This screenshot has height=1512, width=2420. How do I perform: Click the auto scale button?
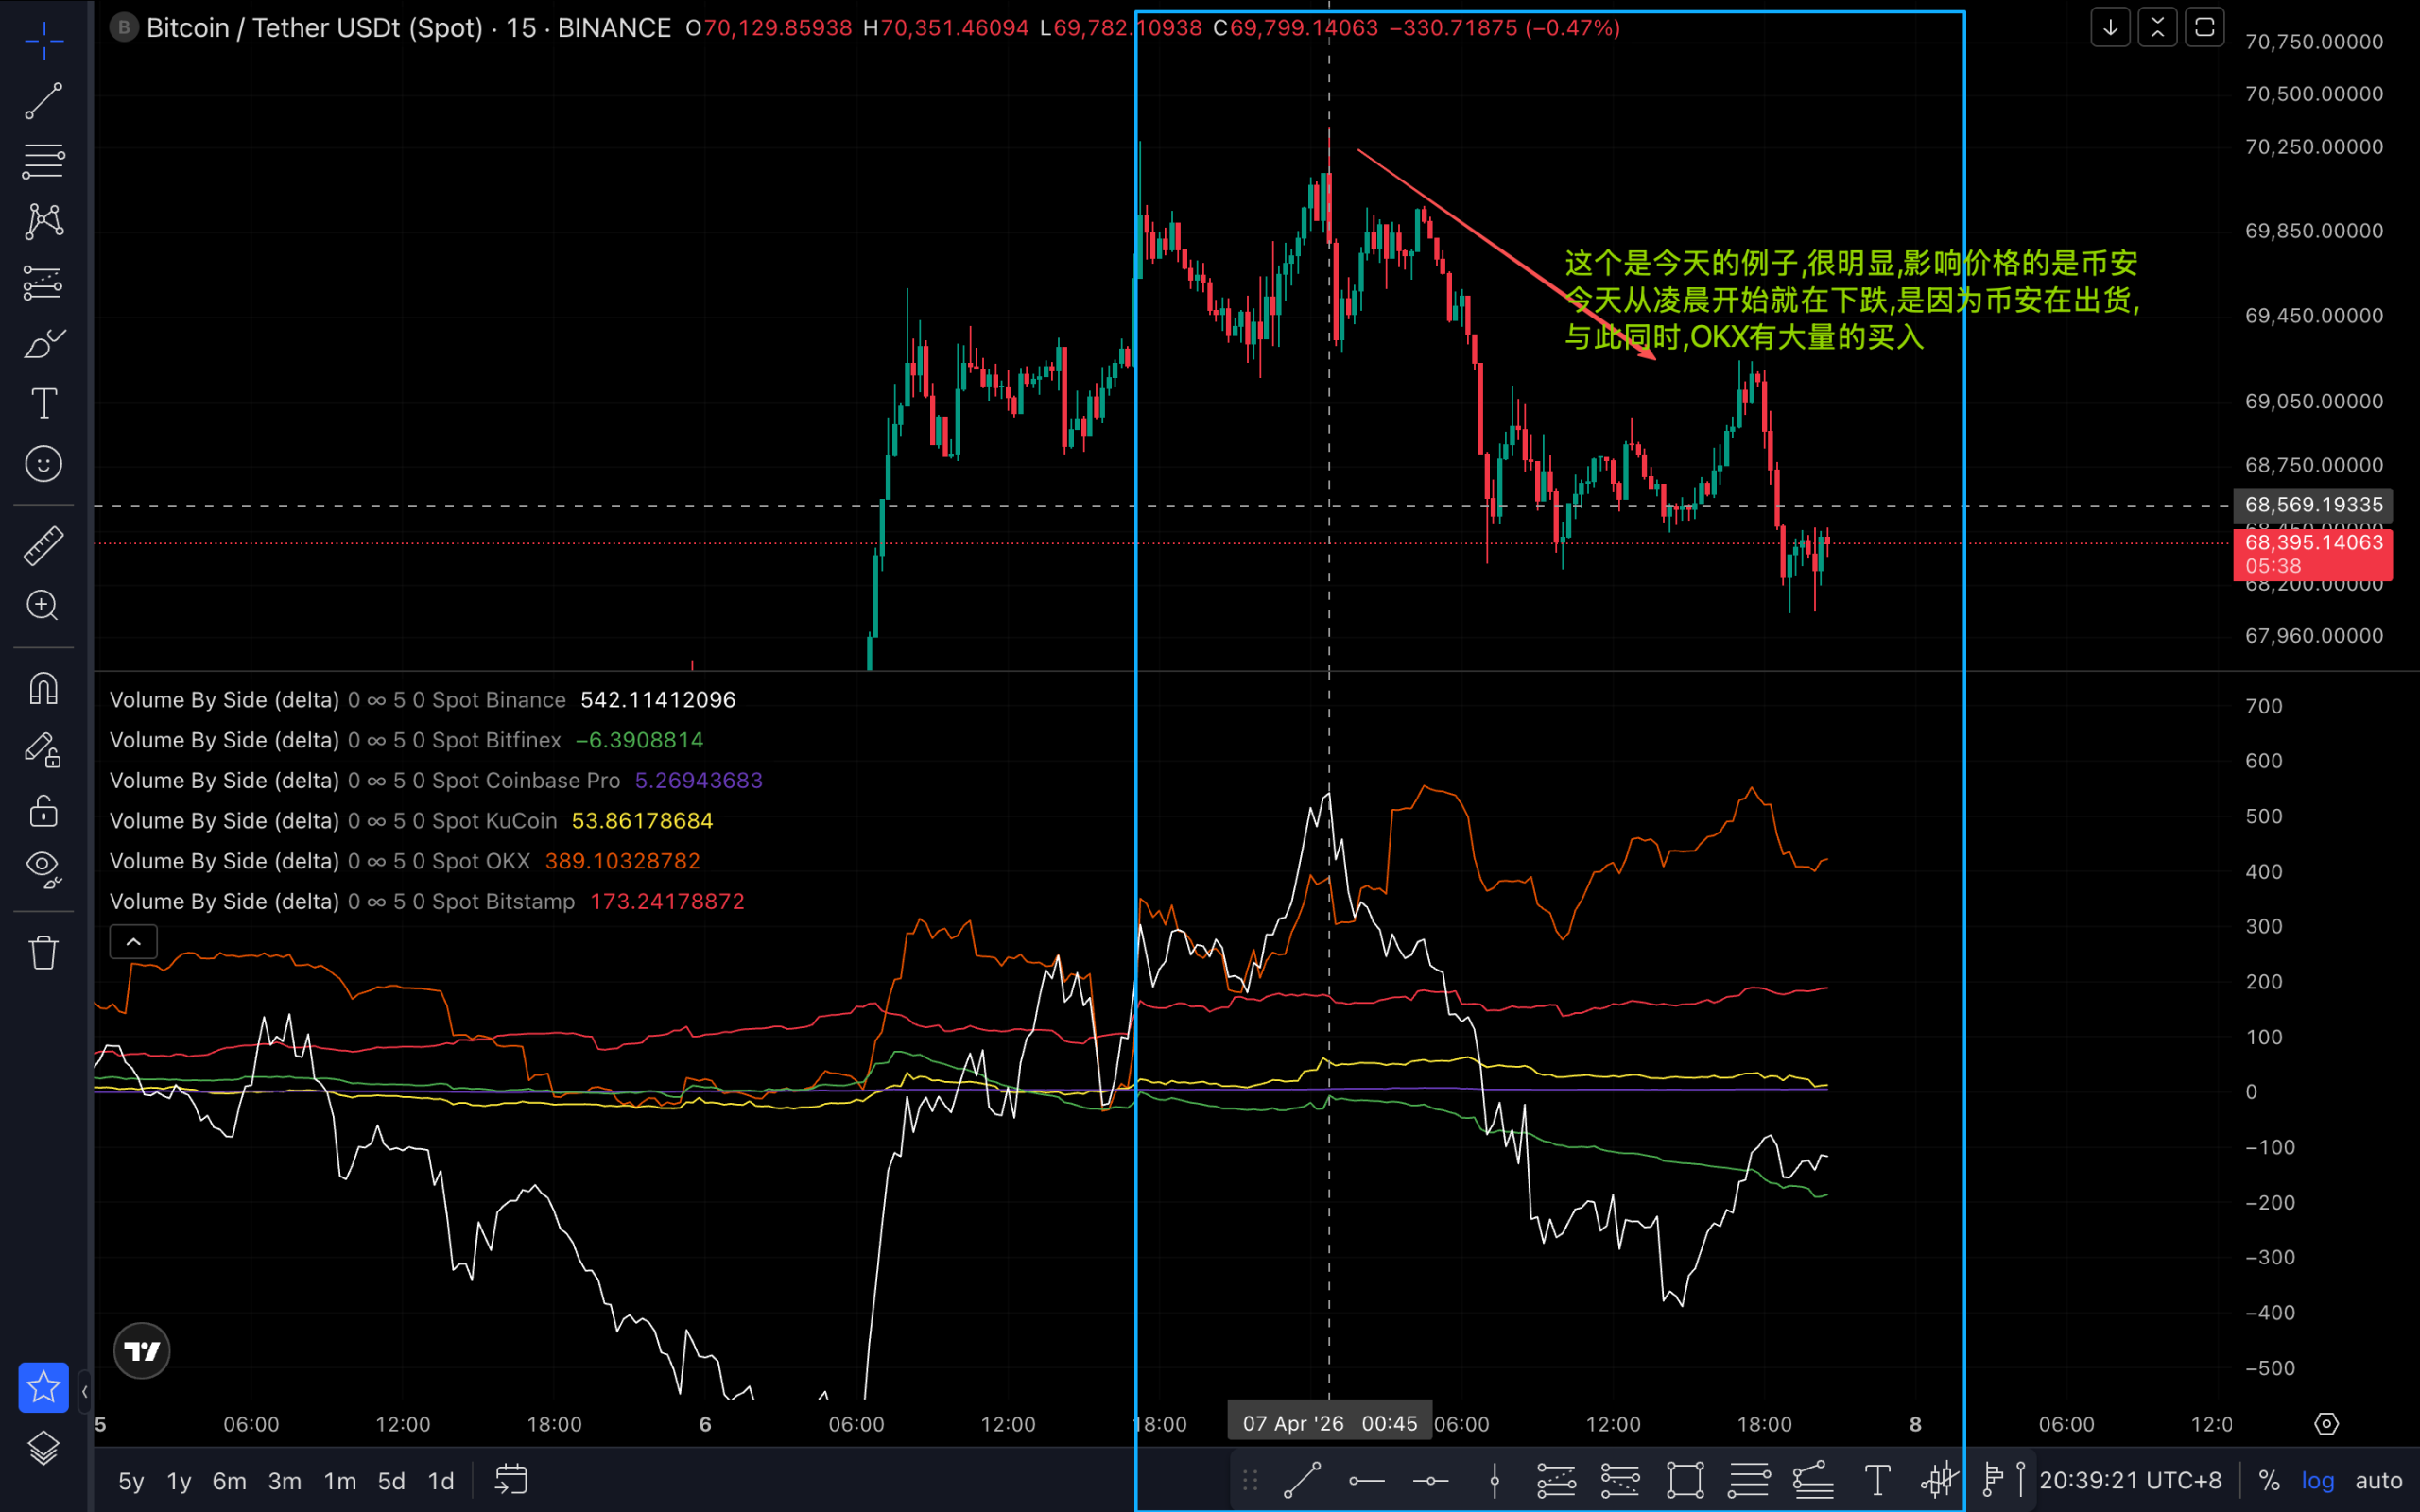click(2378, 1481)
